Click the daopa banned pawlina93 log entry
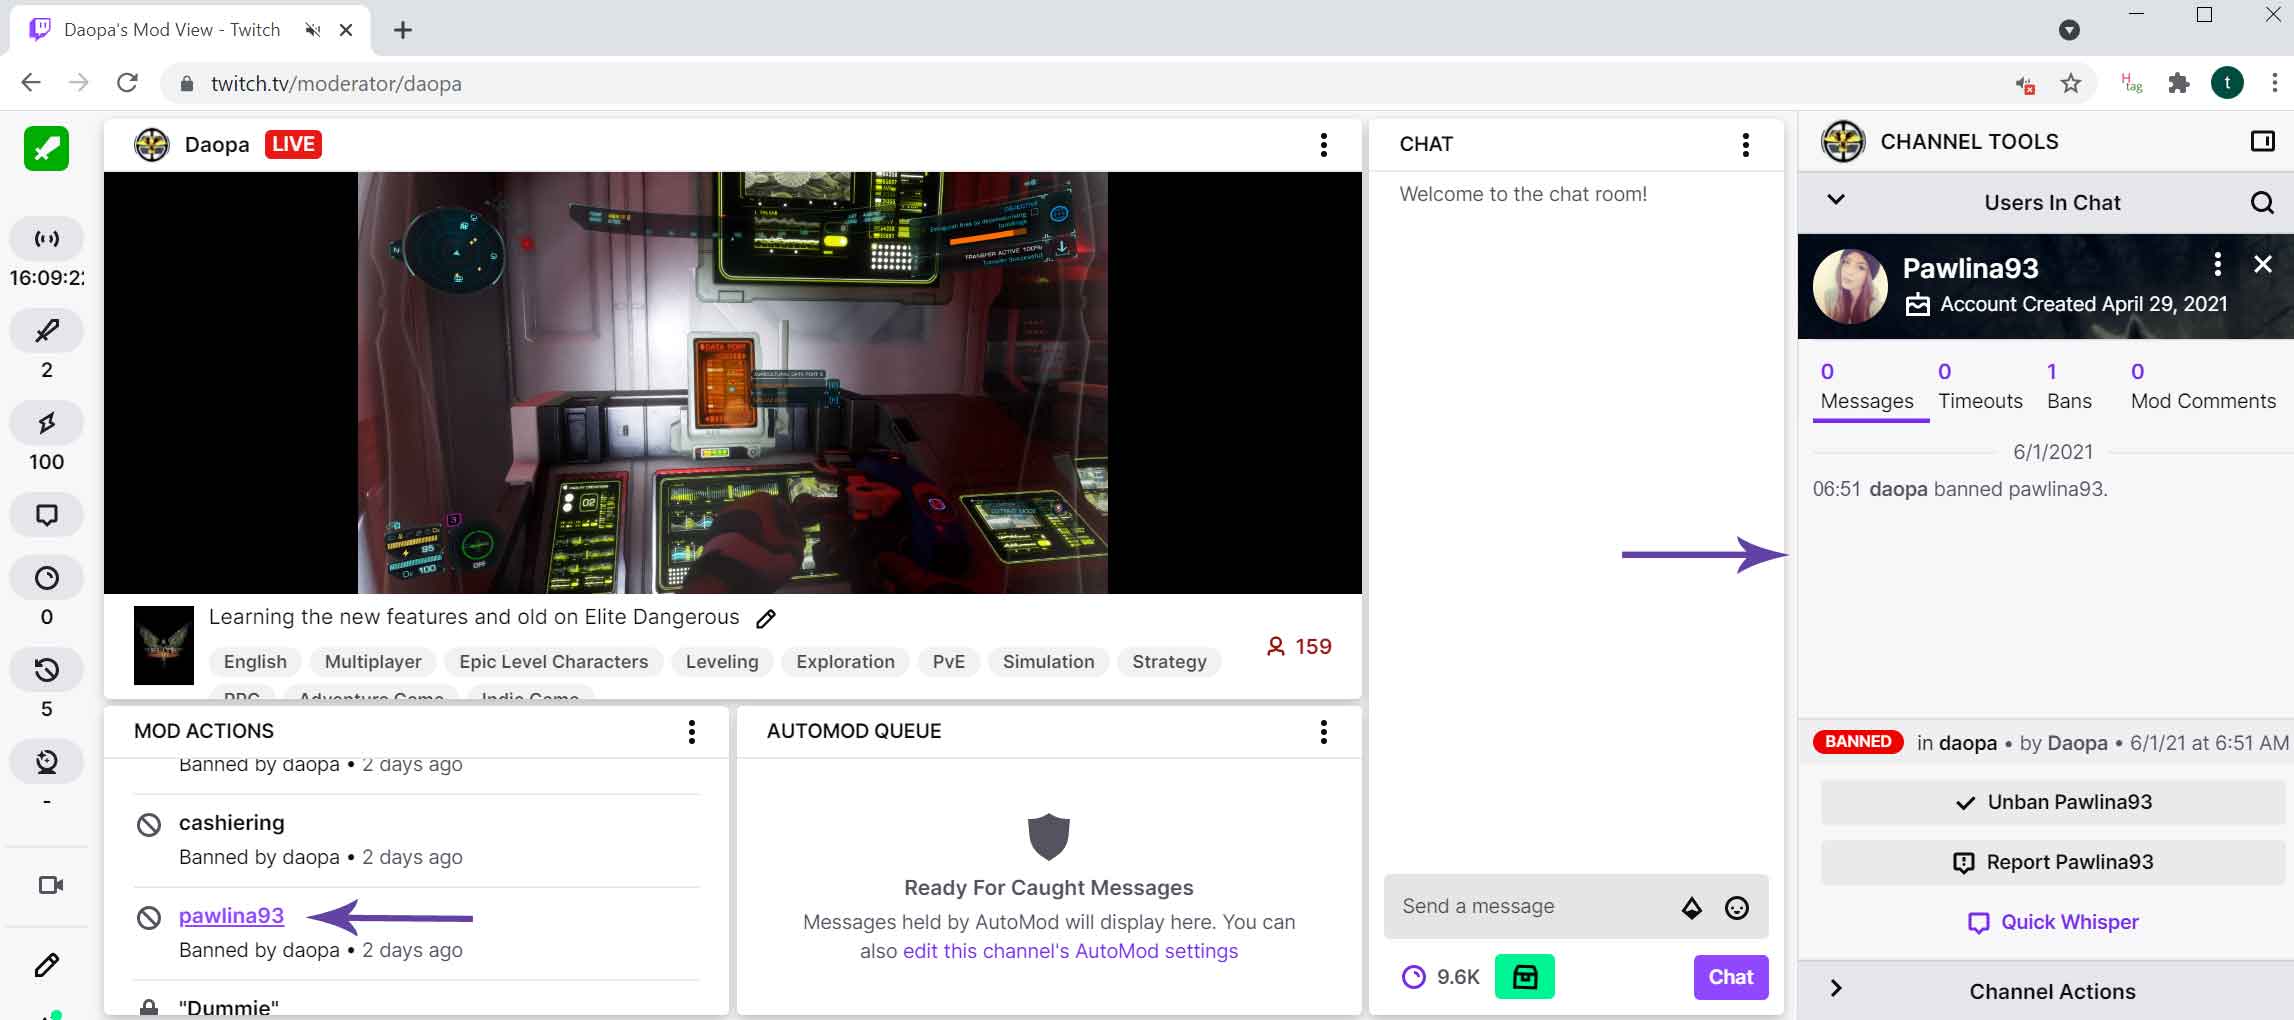 1960,489
